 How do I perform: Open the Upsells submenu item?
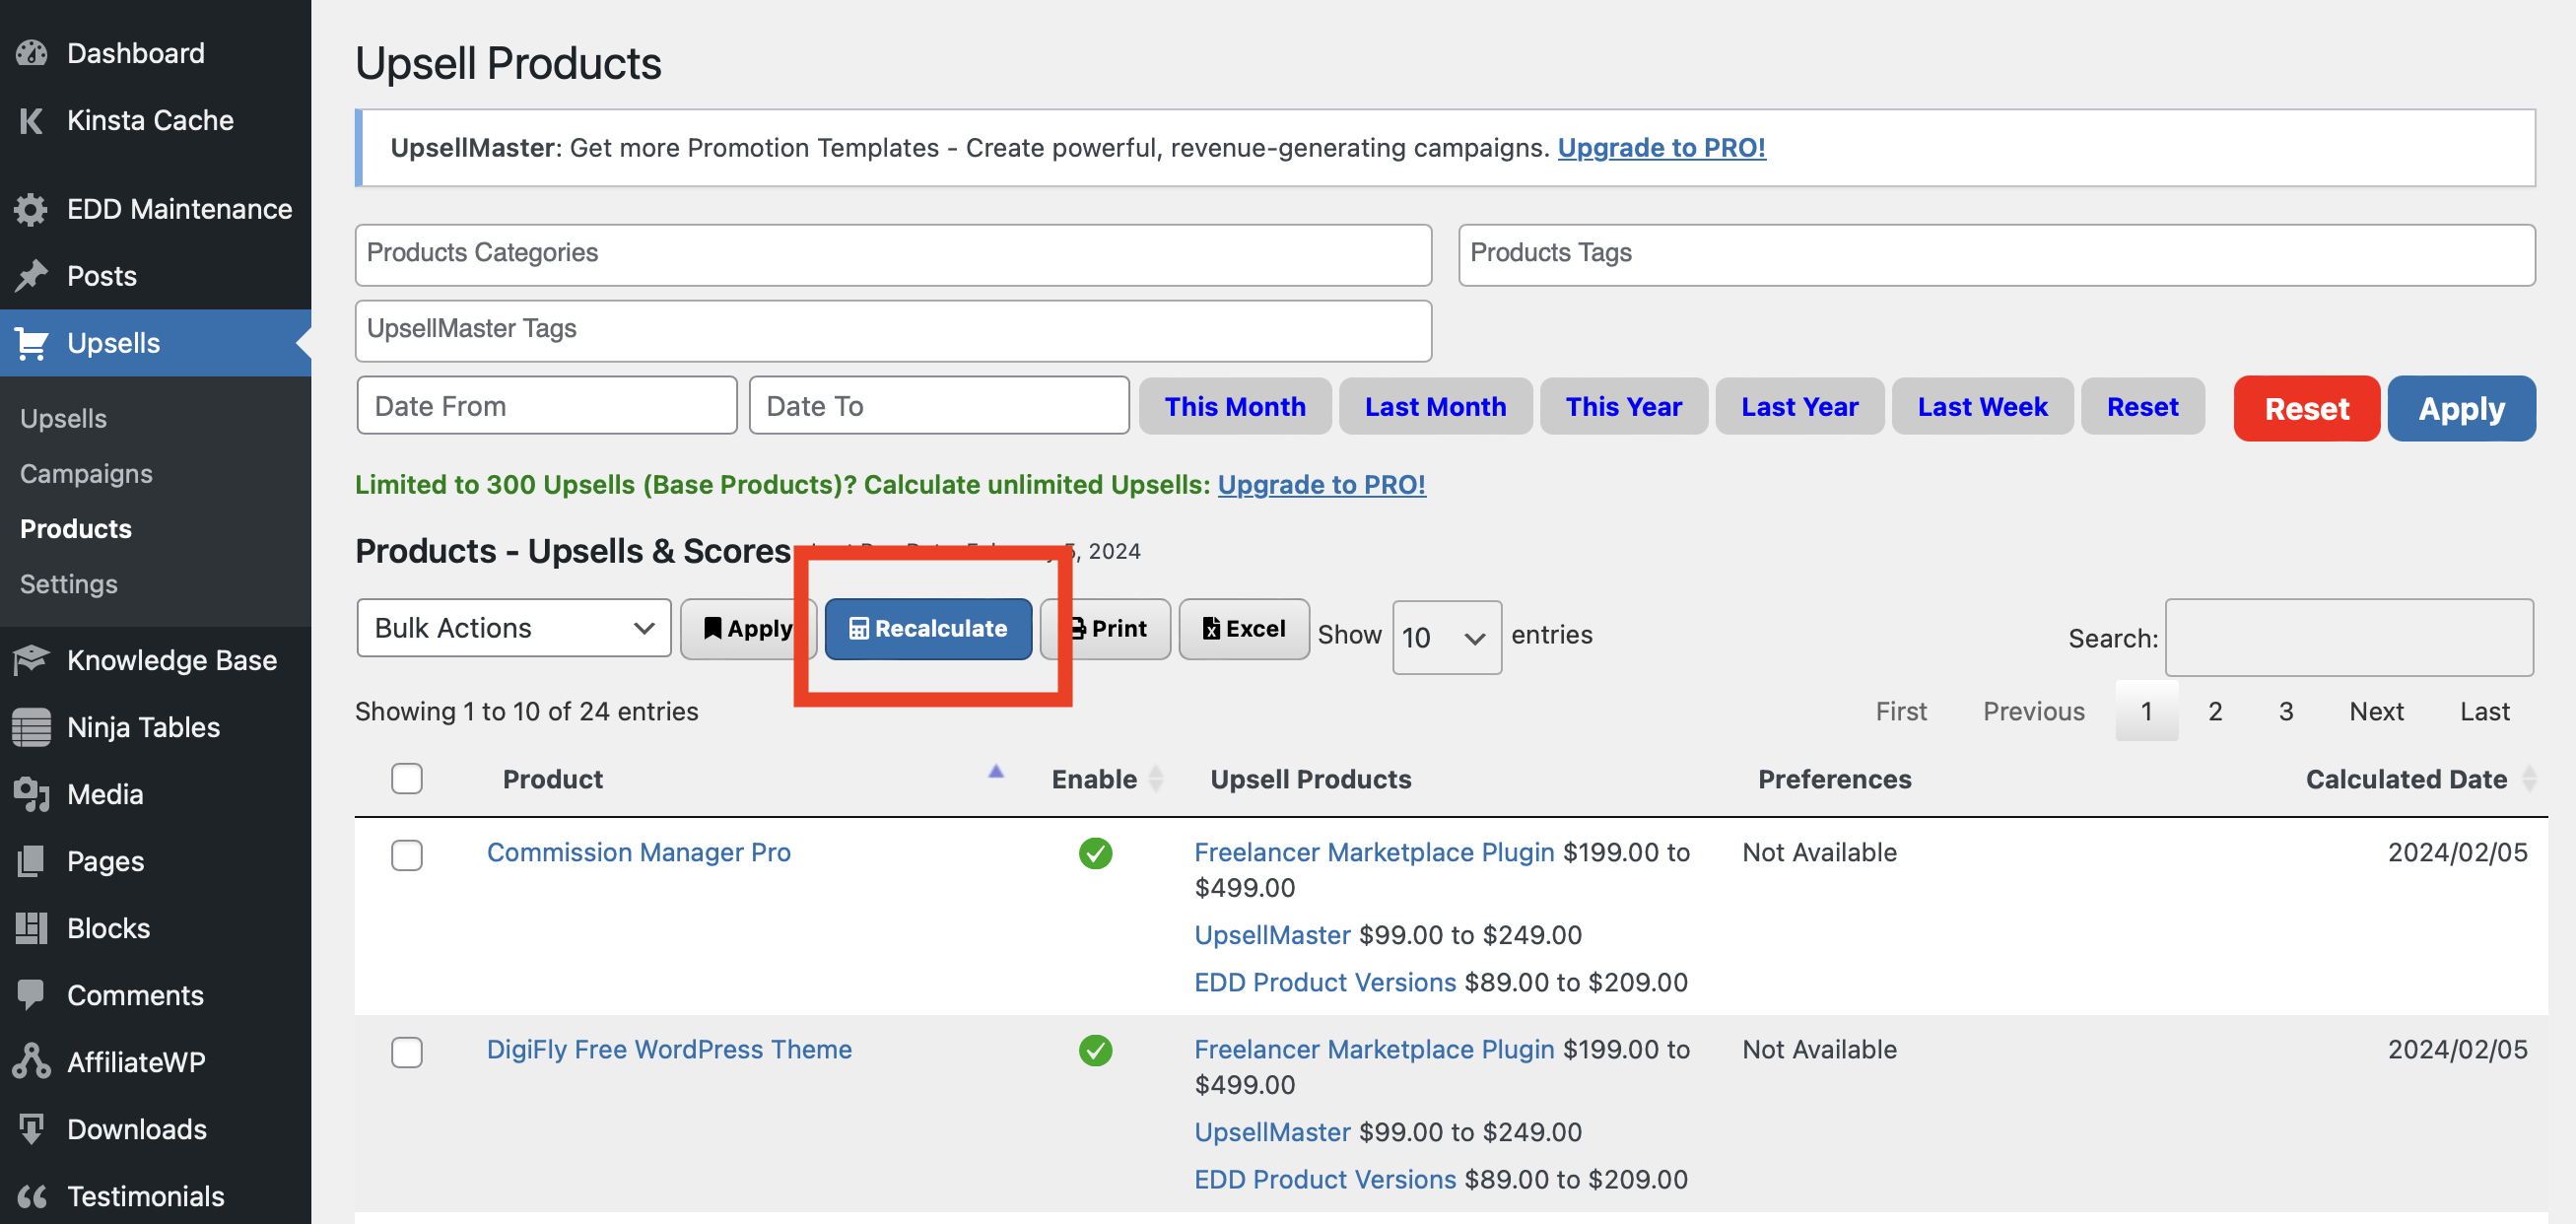click(63, 419)
